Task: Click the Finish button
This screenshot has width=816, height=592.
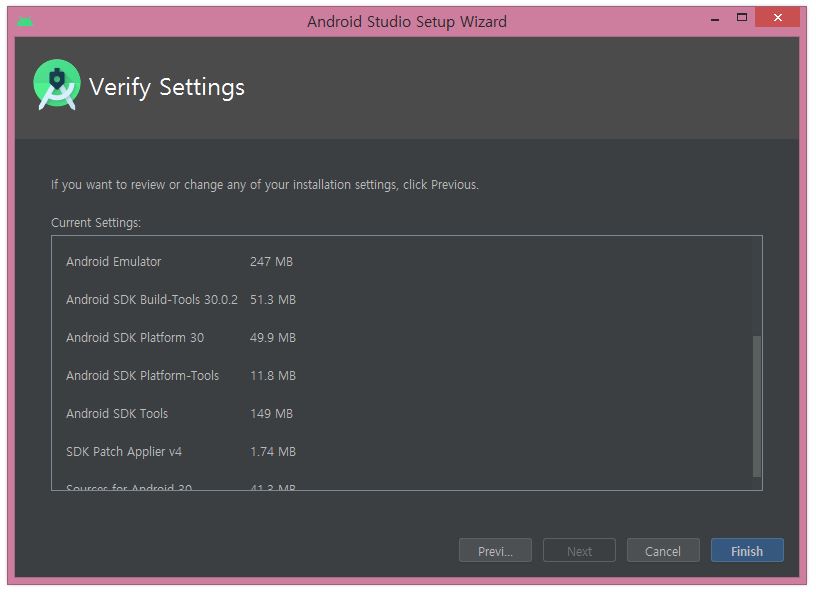Action: pyautogui.click(x=747, y=550)
